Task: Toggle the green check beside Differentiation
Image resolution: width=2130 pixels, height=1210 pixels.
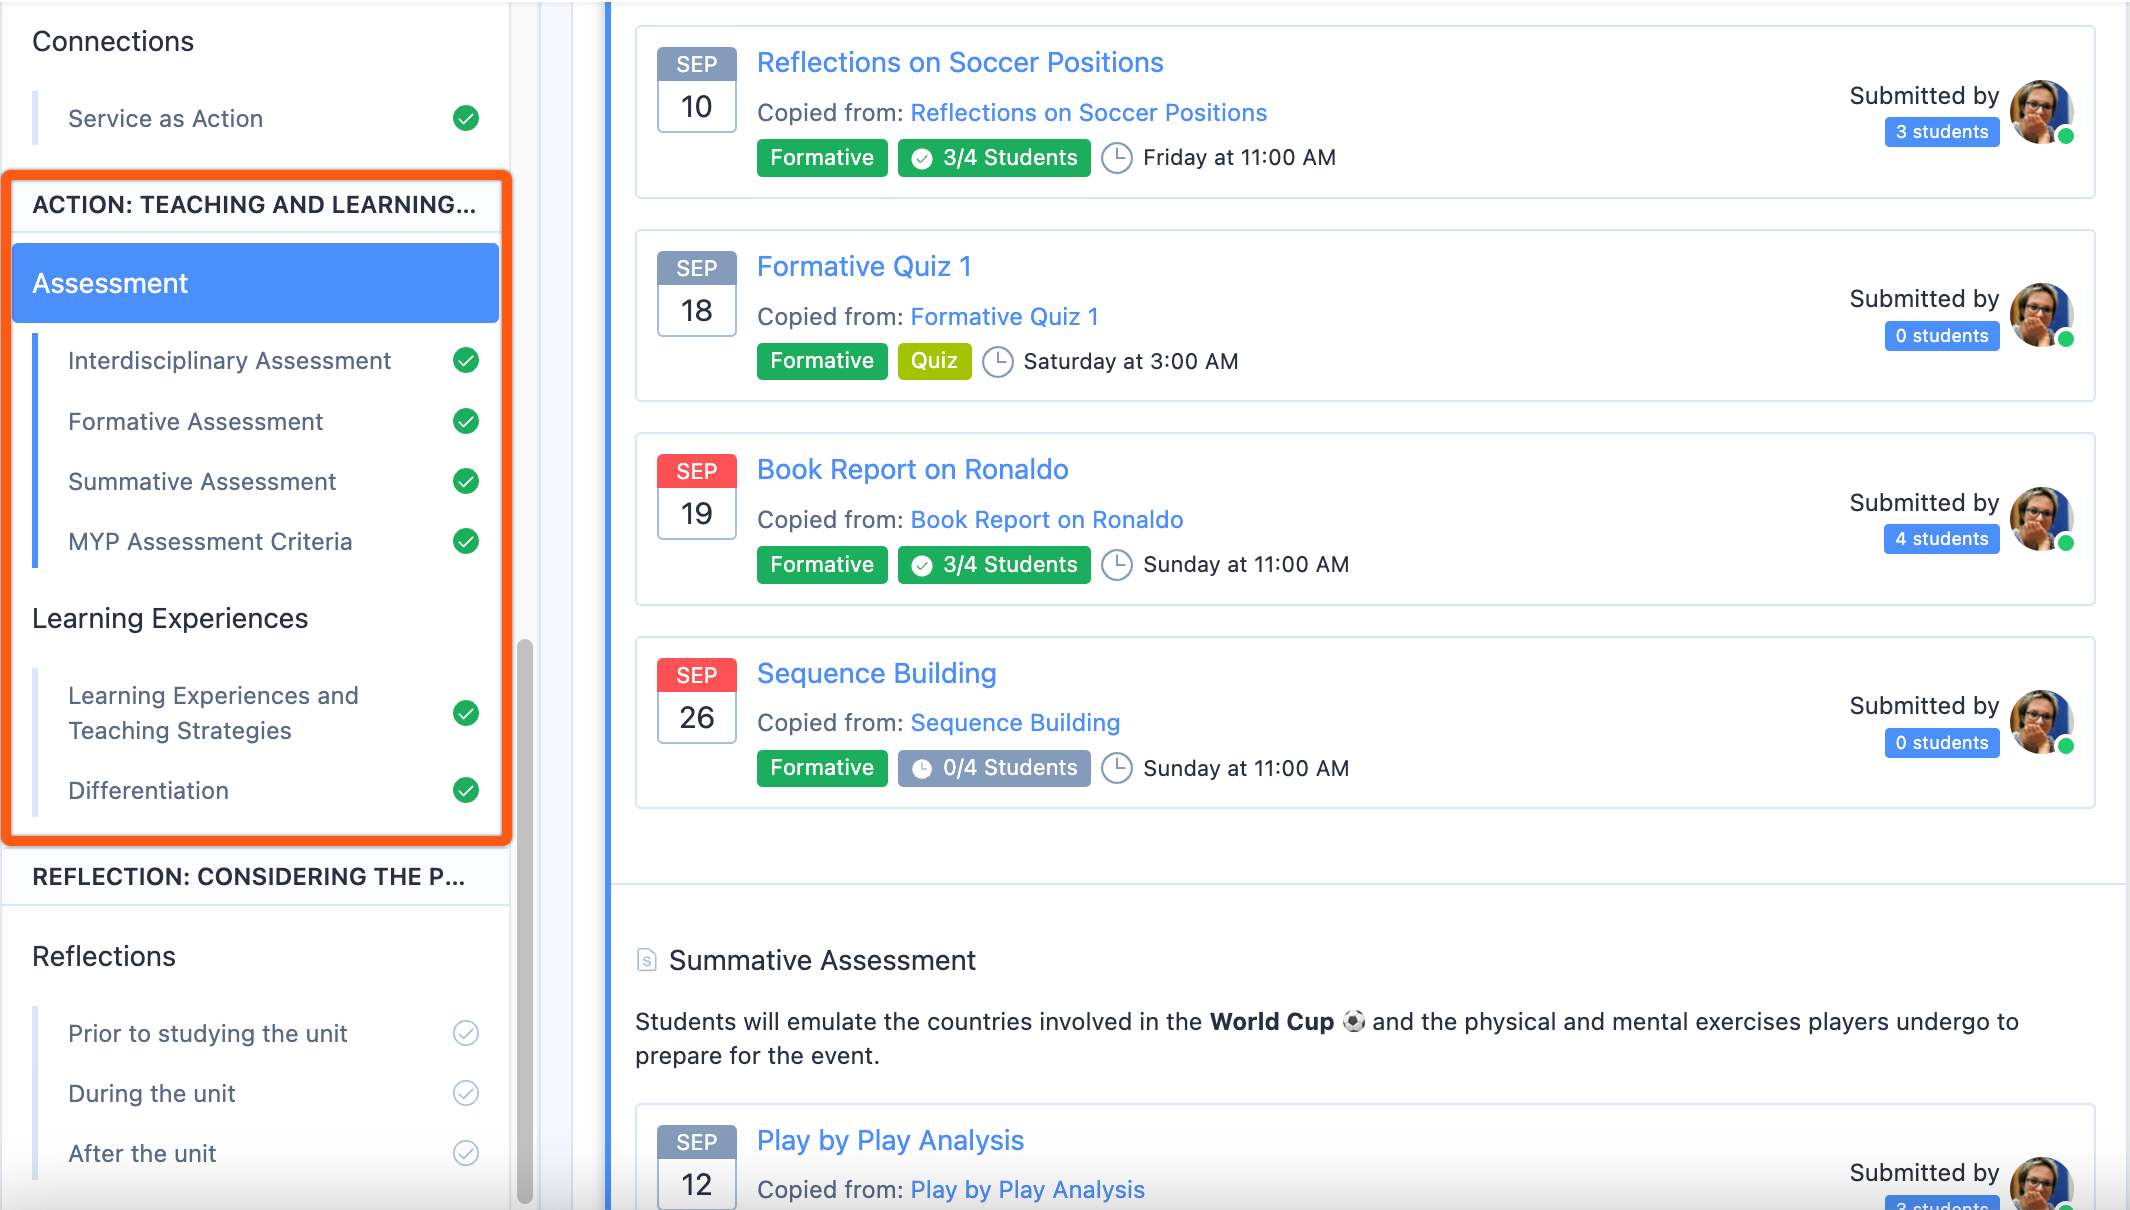Action: pos(466,790)
